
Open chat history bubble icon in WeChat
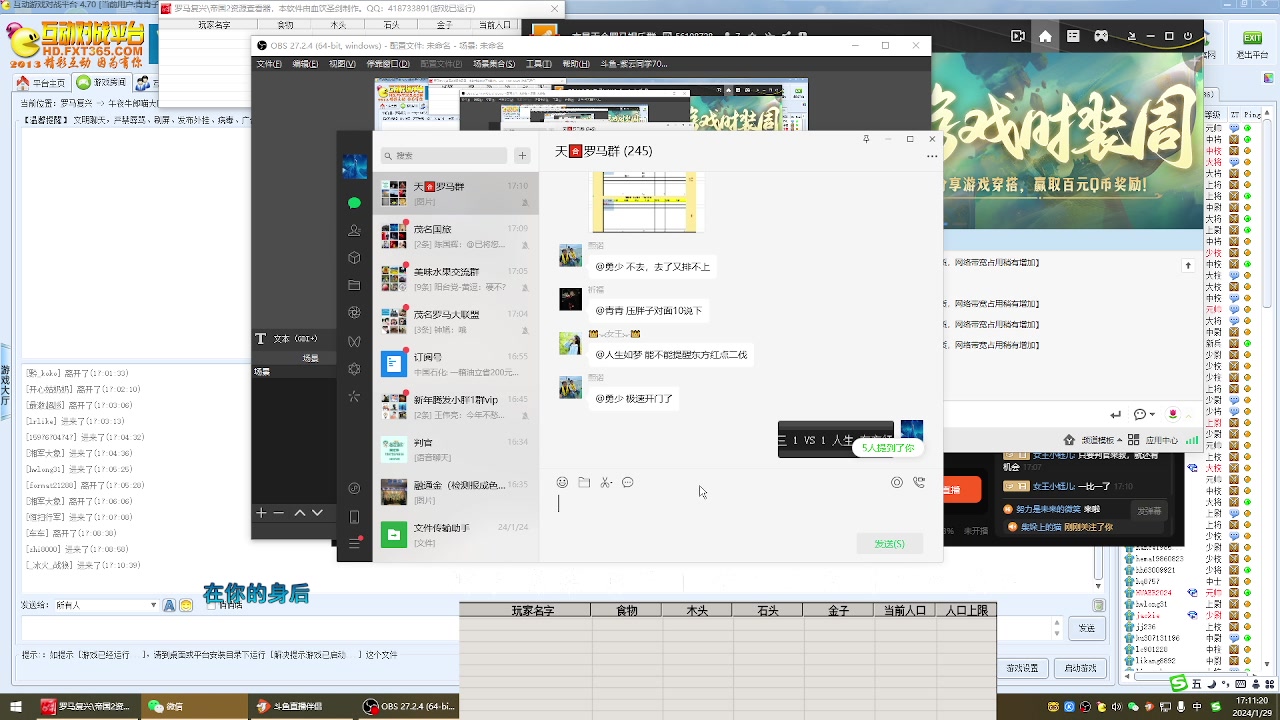pos(628,482)
